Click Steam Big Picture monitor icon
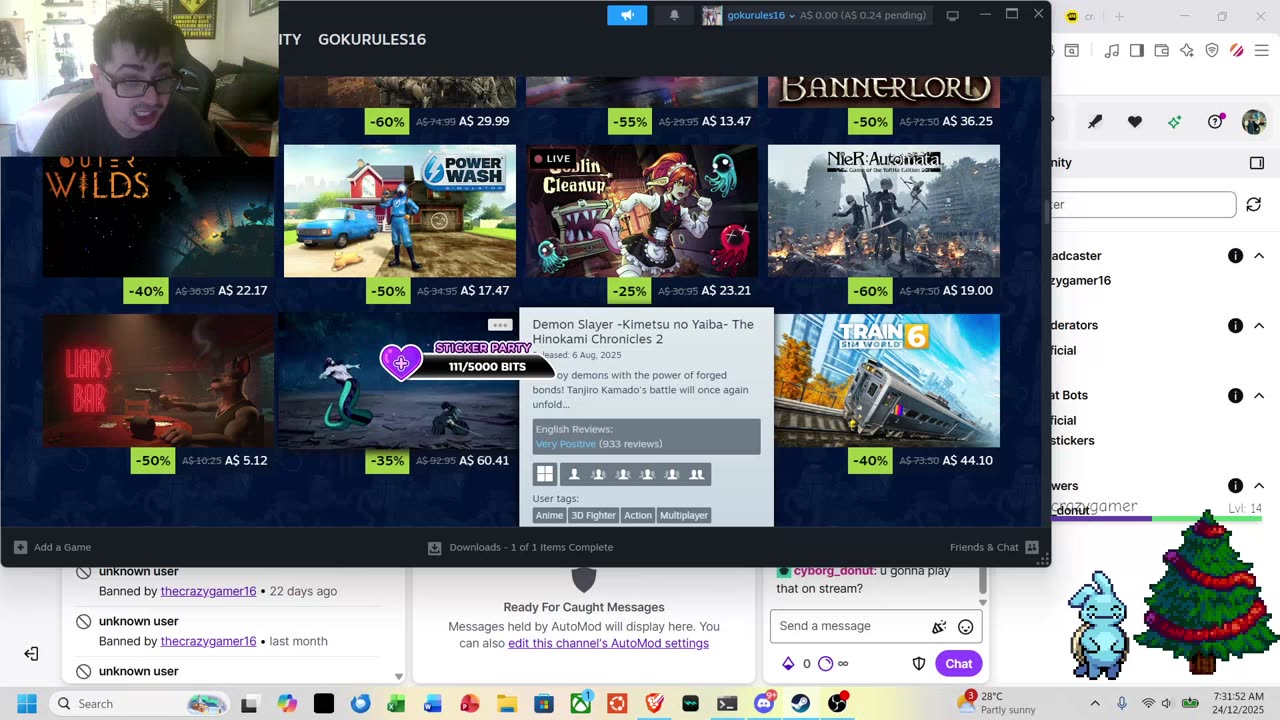 (953, 15)
